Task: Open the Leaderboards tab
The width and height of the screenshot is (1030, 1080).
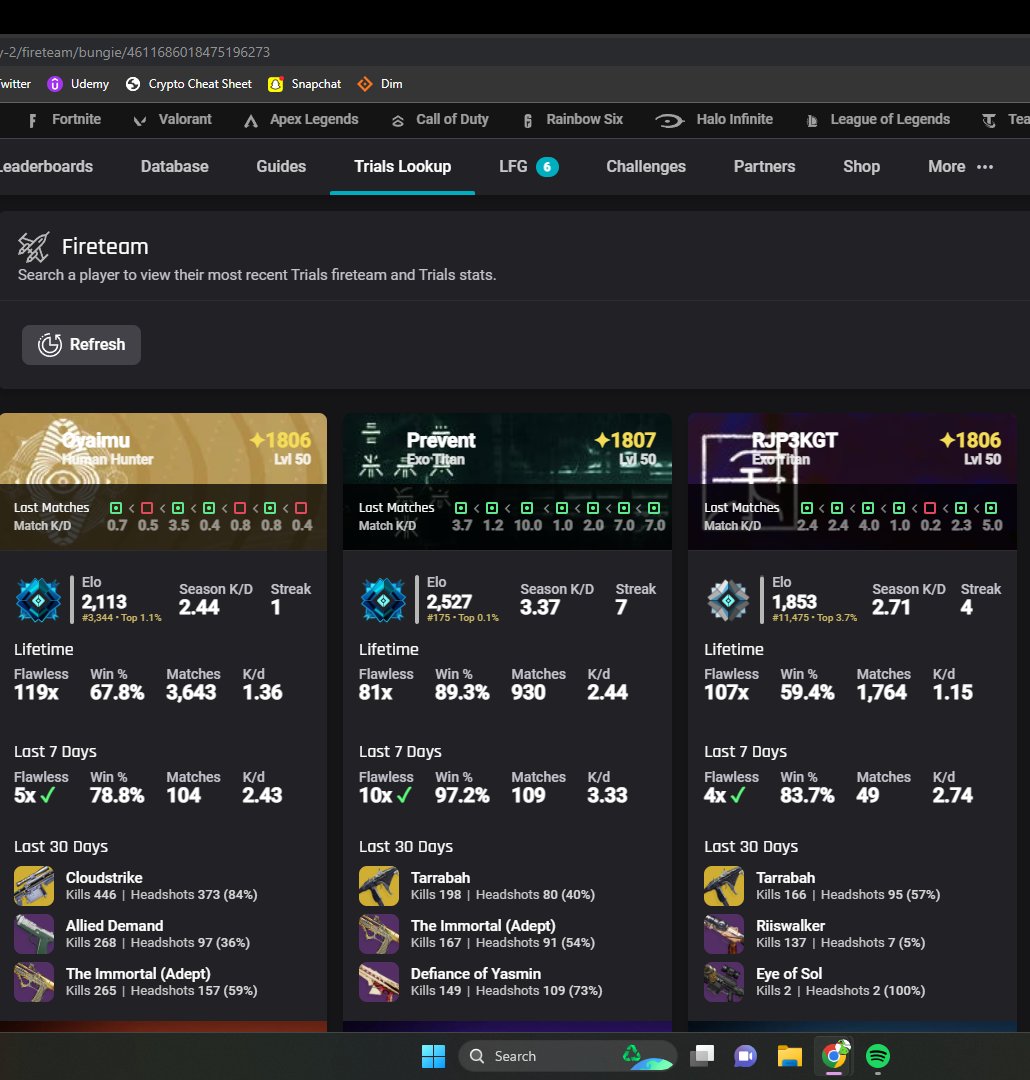Action: pyautogui.click(x=46, y=167)
